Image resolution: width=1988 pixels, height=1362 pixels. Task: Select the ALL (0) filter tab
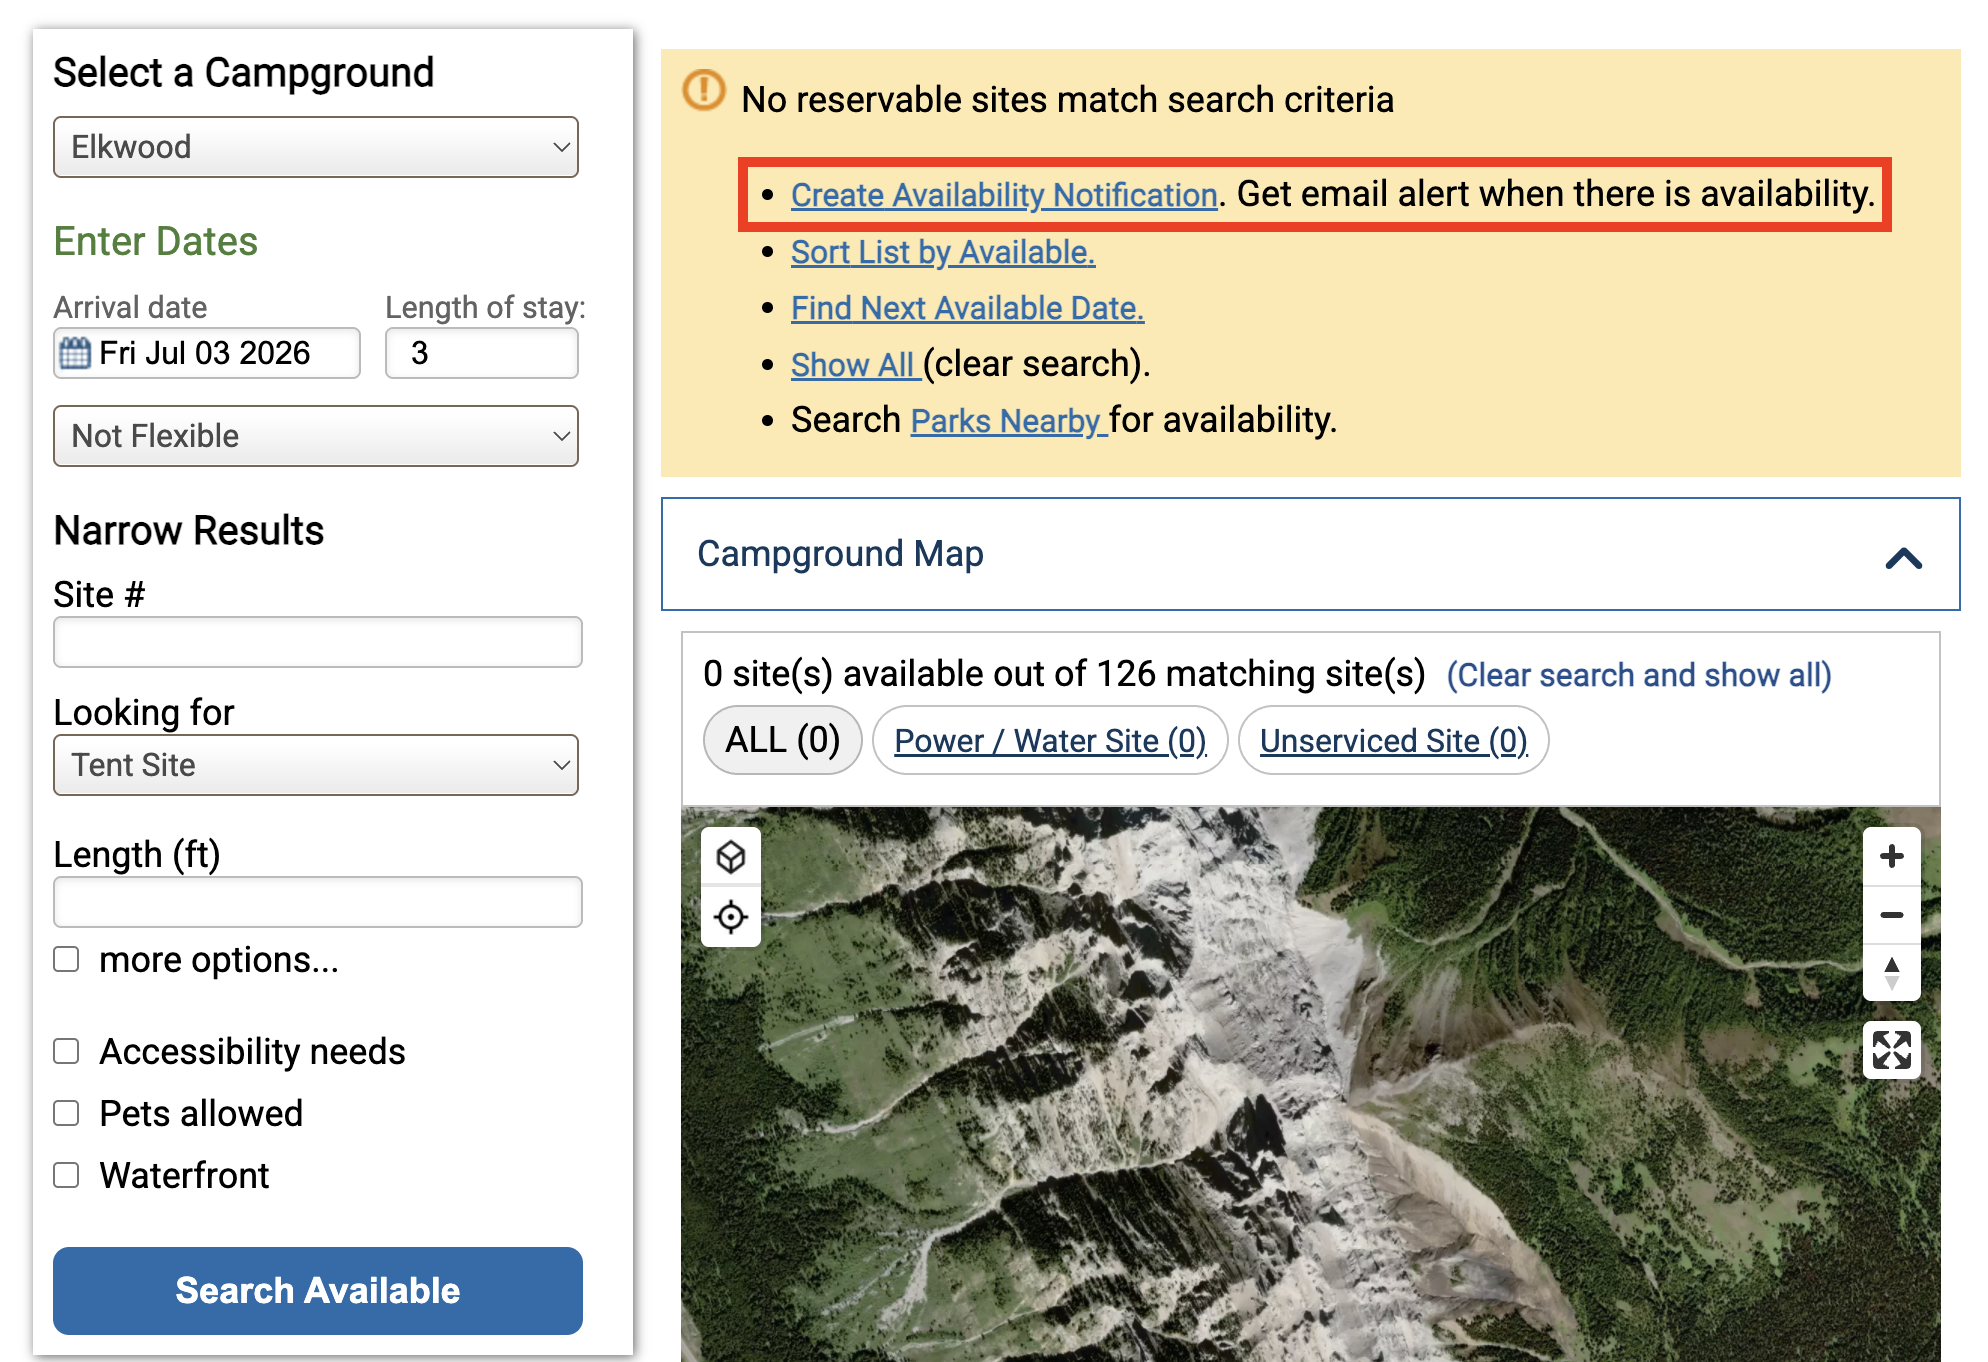coord(783,740)
